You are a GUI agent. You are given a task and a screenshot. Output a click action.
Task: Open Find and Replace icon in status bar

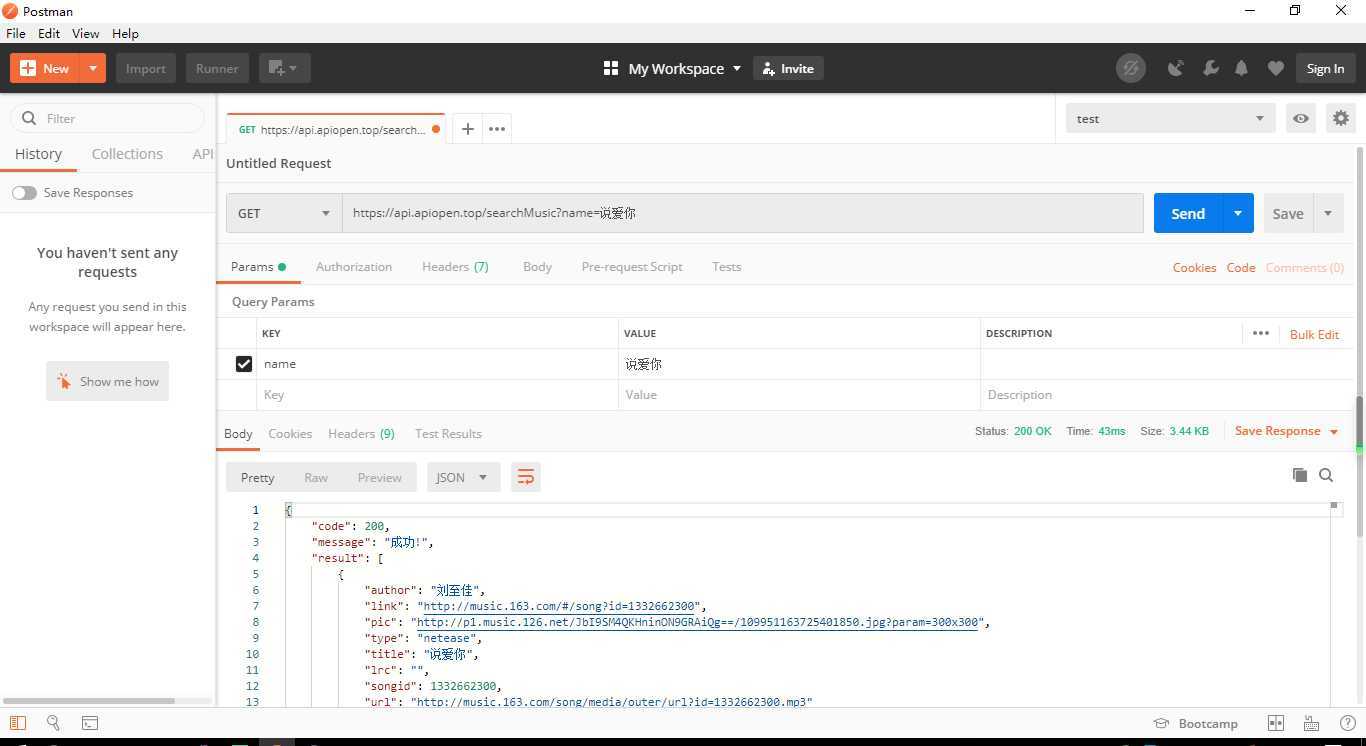(x=53, y=723)
